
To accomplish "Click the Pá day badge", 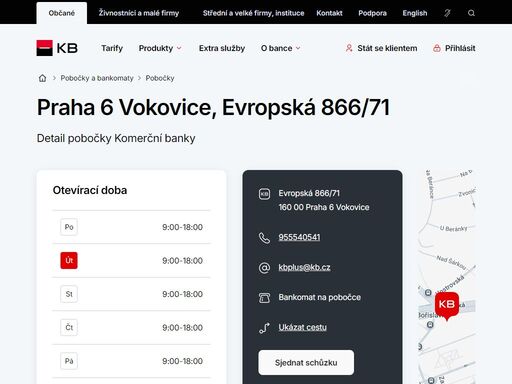I will point(69,361).
